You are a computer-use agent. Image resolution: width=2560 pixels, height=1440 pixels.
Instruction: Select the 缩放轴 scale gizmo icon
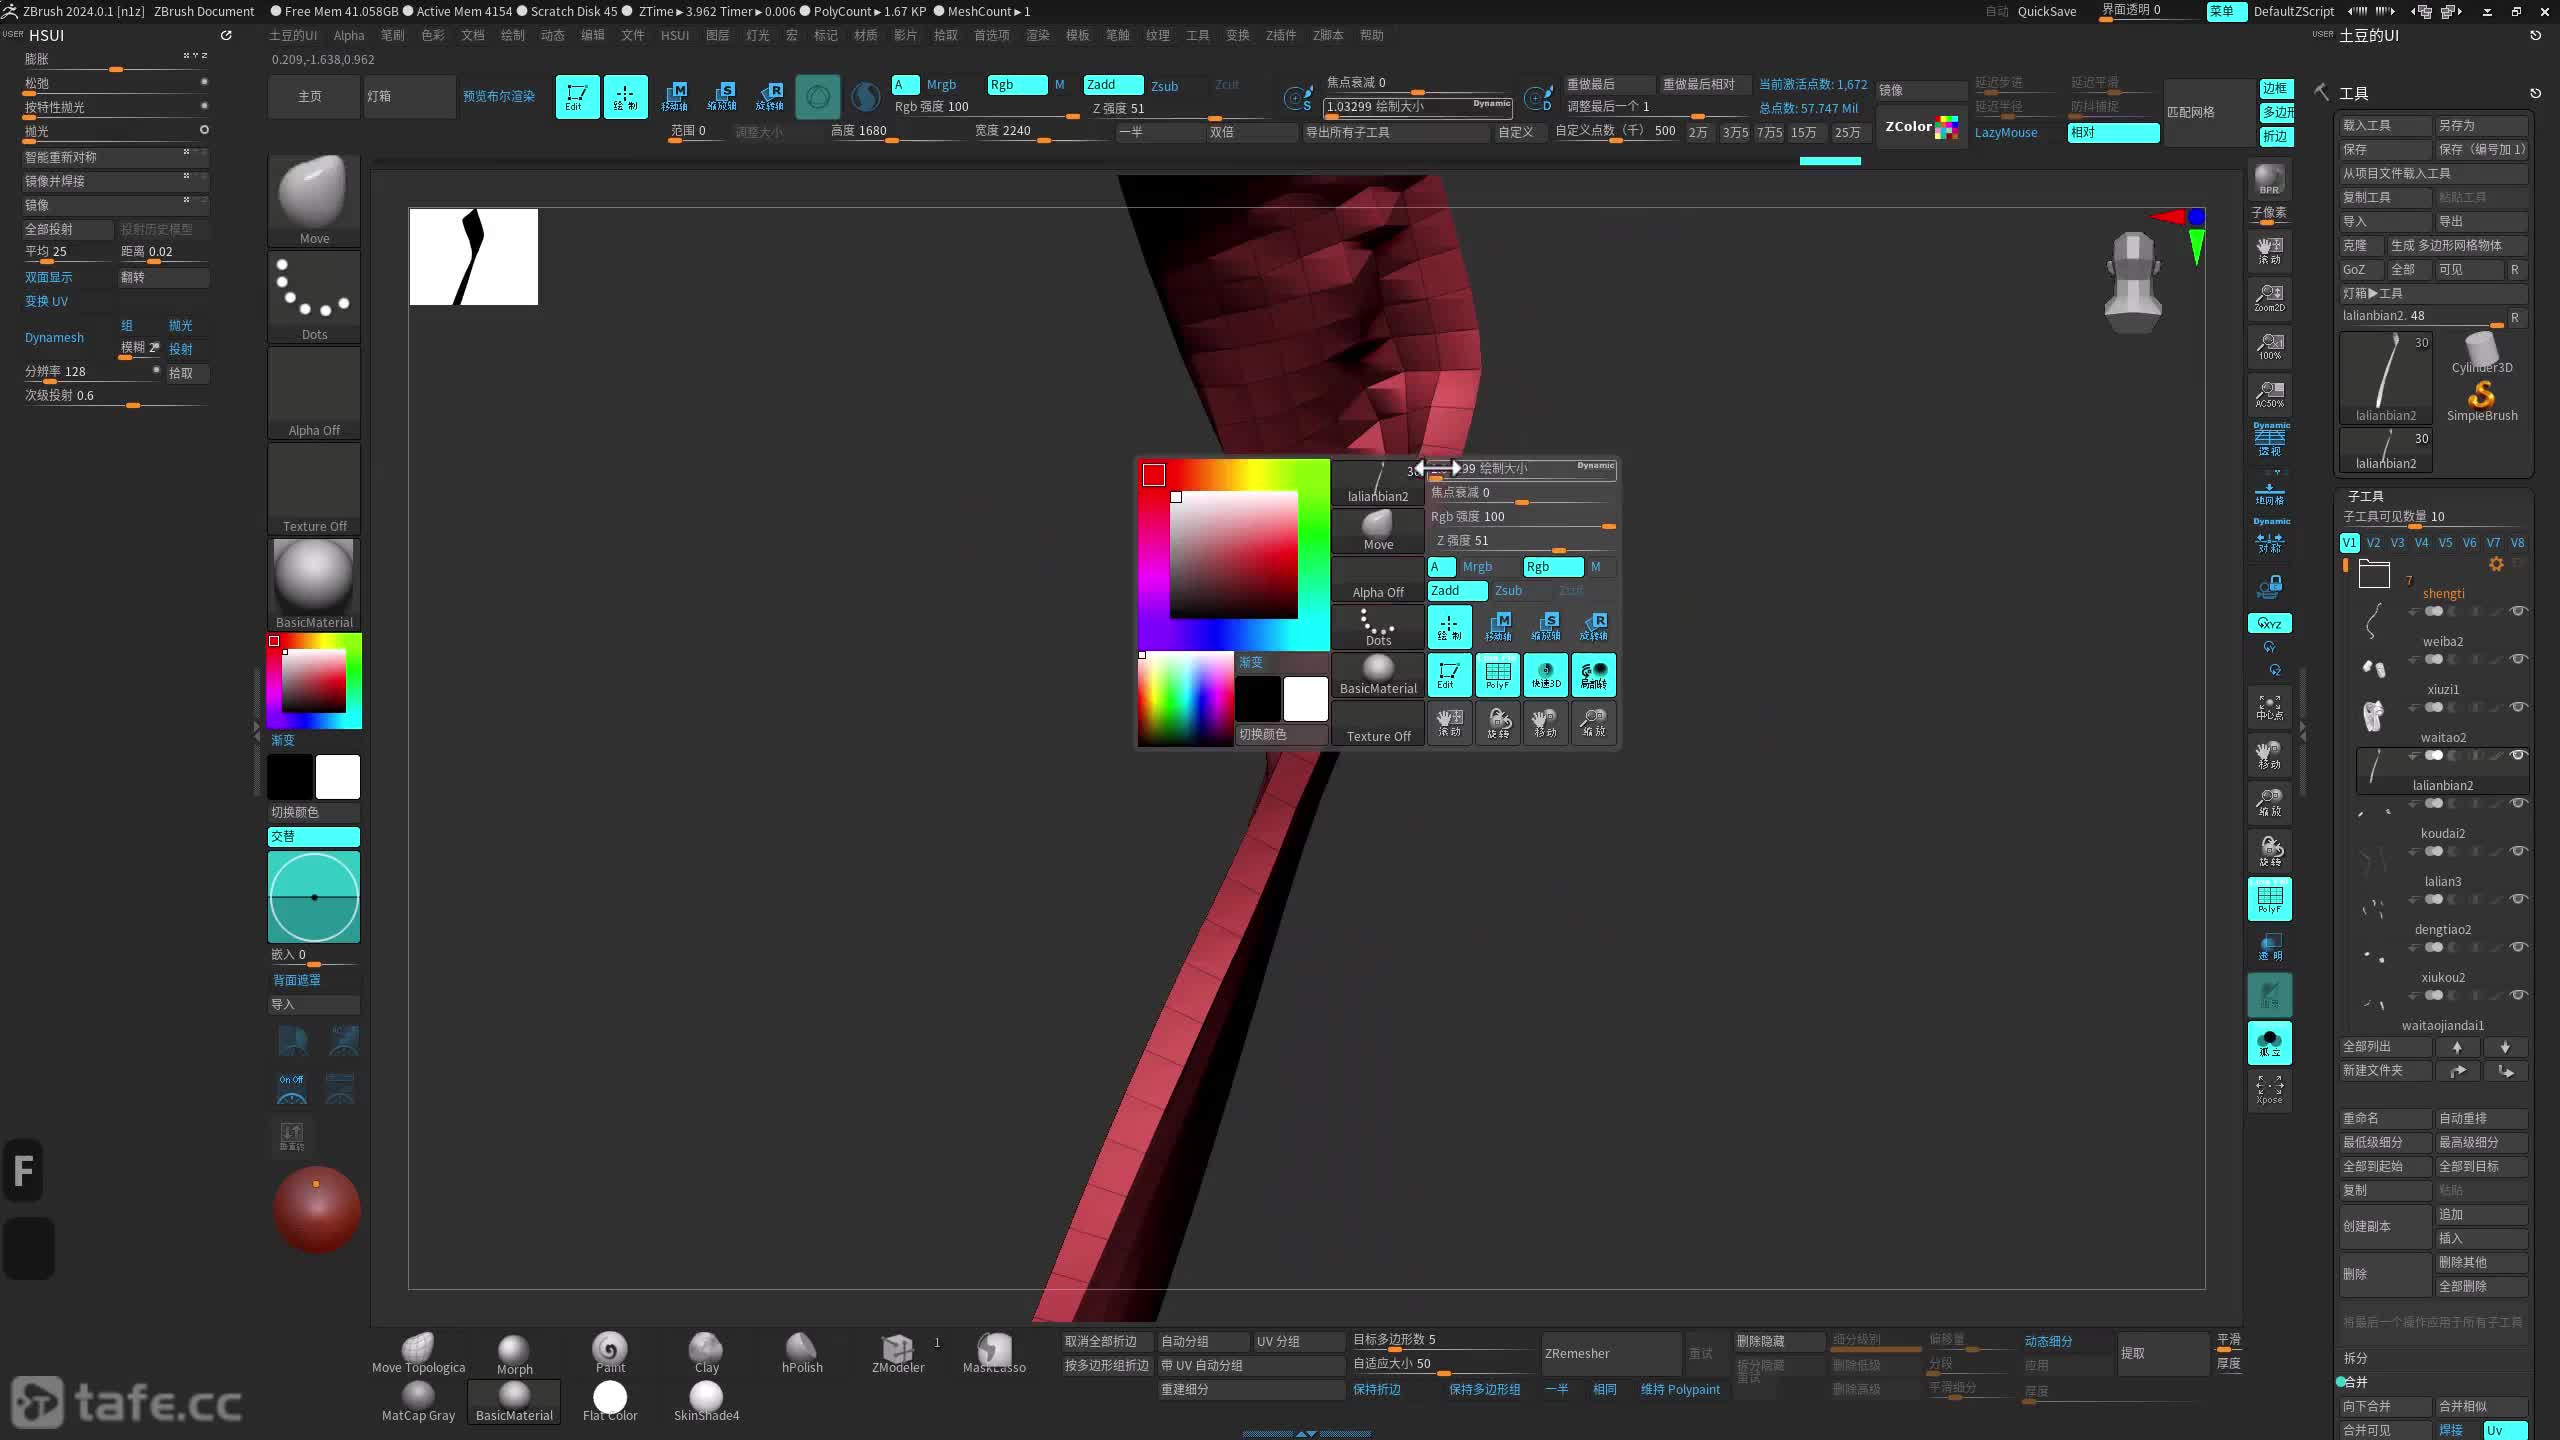point(722,97)
